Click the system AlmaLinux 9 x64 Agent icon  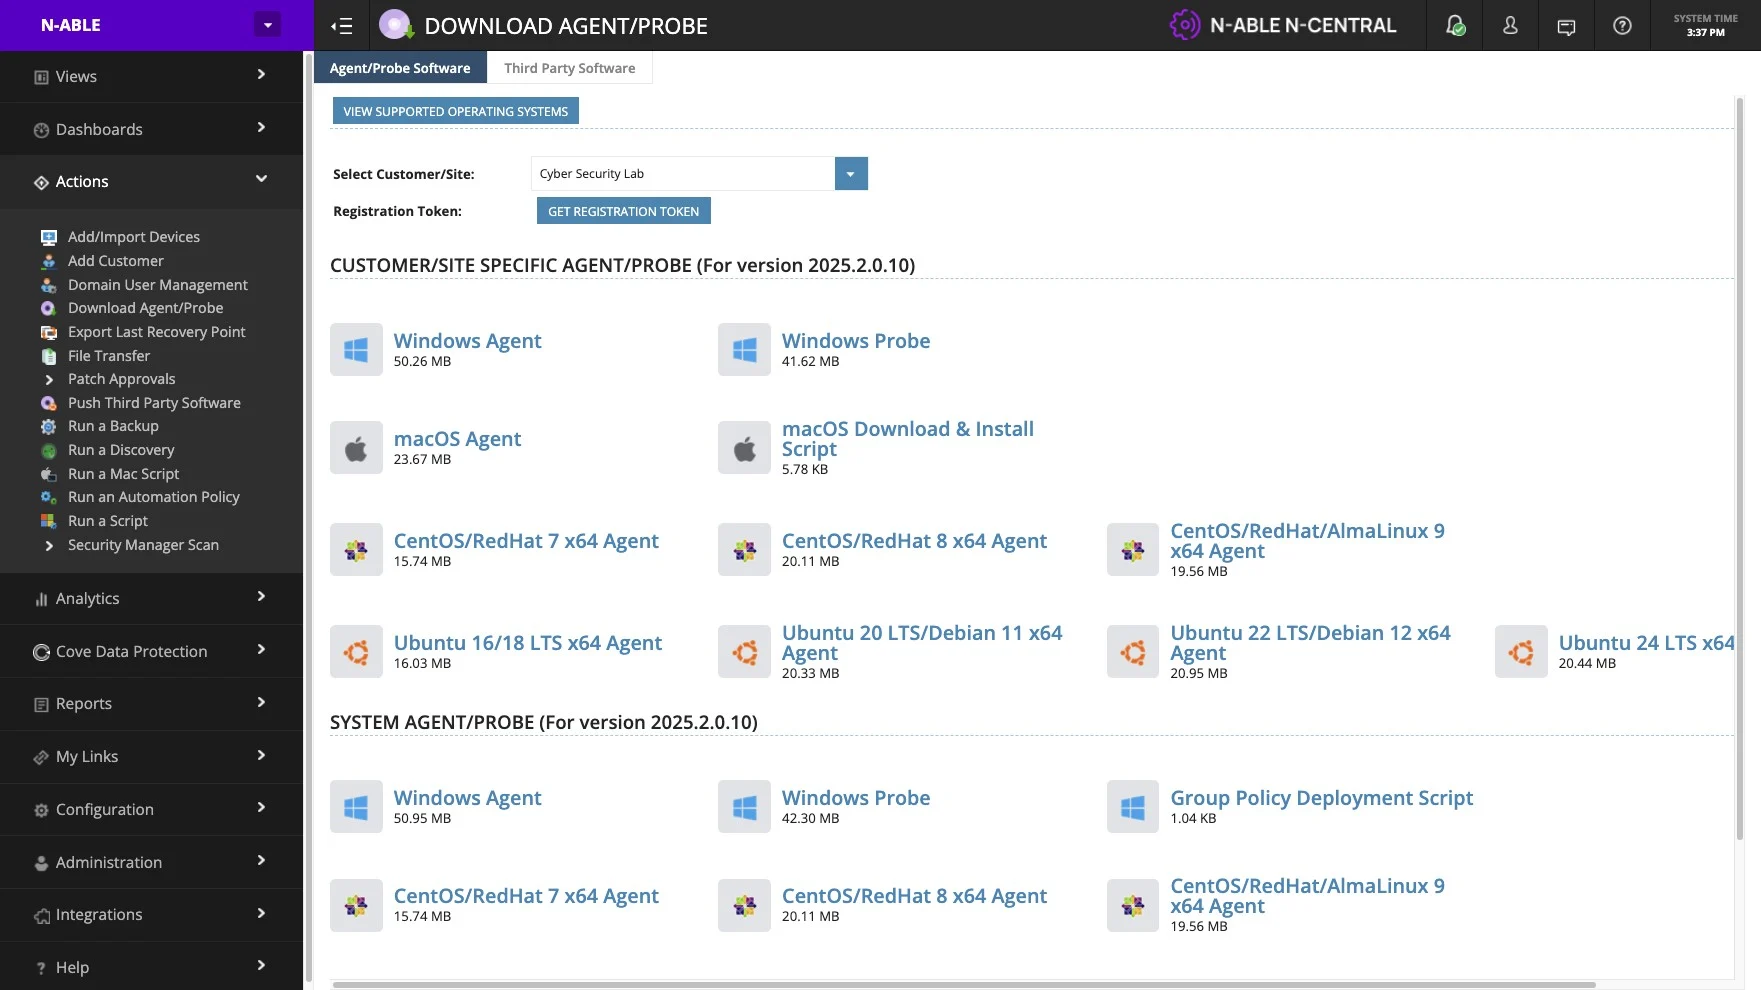(1133, 905)
